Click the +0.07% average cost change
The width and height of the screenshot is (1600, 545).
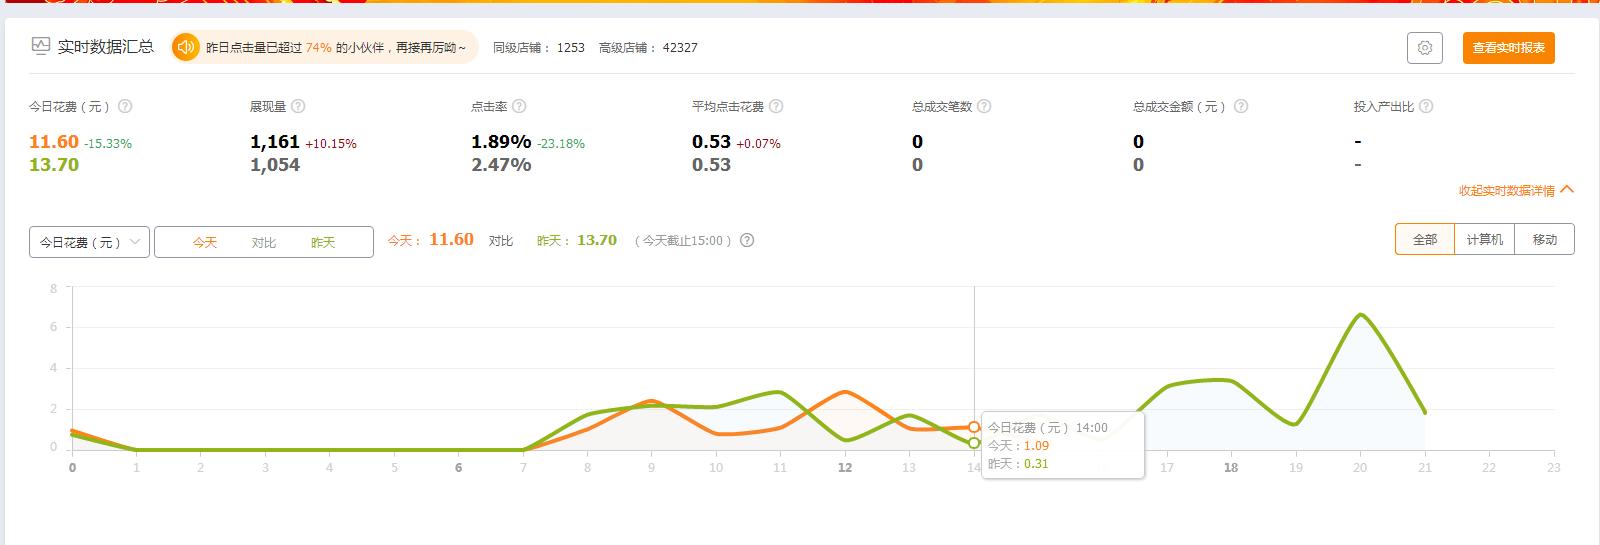758,144
